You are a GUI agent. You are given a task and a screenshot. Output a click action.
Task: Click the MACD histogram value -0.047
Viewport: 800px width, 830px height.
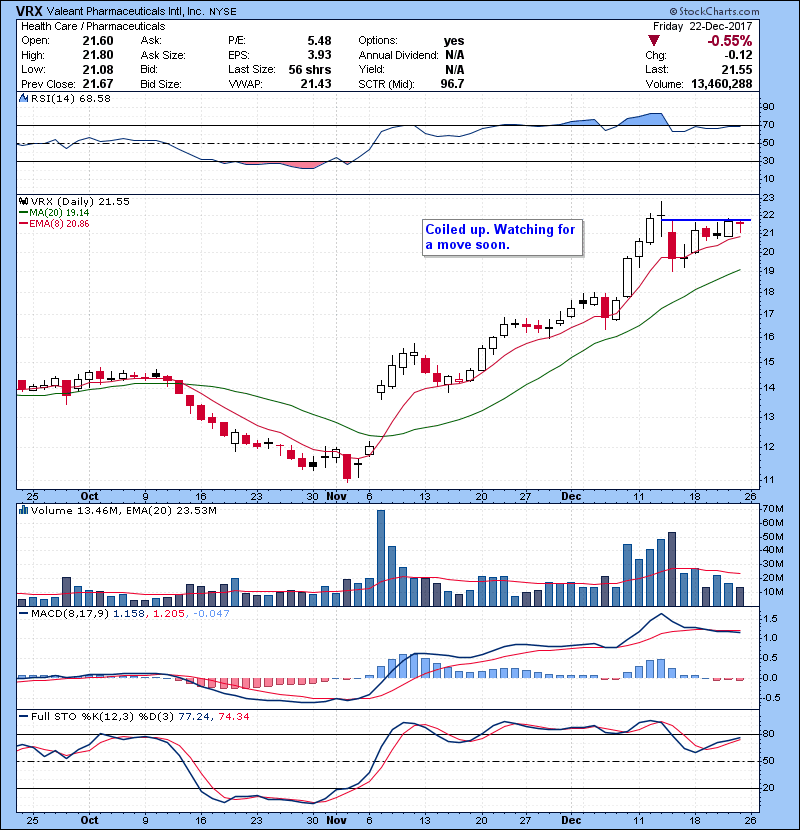211,614
